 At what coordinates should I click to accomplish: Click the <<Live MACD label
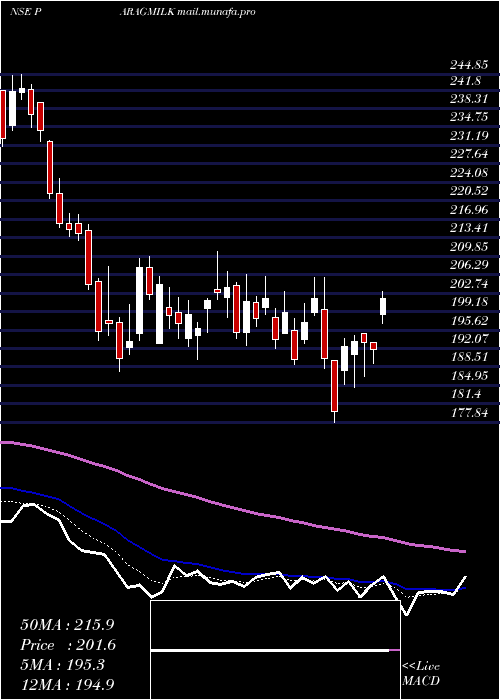click(x=421, y=673)
